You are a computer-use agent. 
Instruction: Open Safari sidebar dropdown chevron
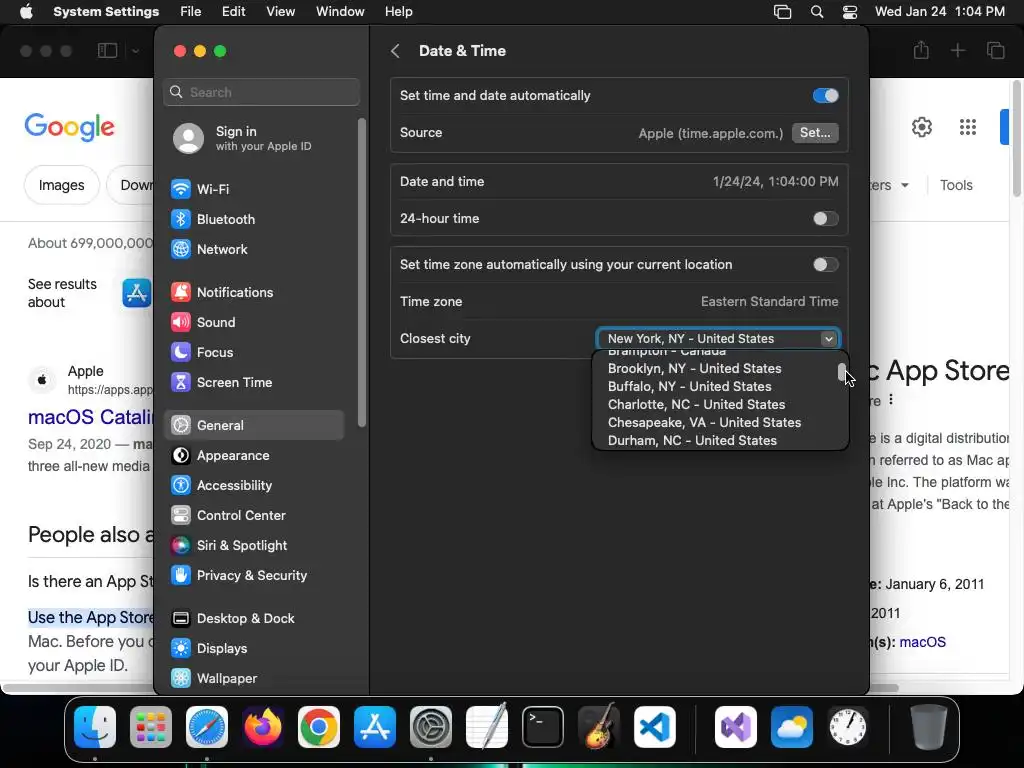pyautogui.click(x=135, y=51)
